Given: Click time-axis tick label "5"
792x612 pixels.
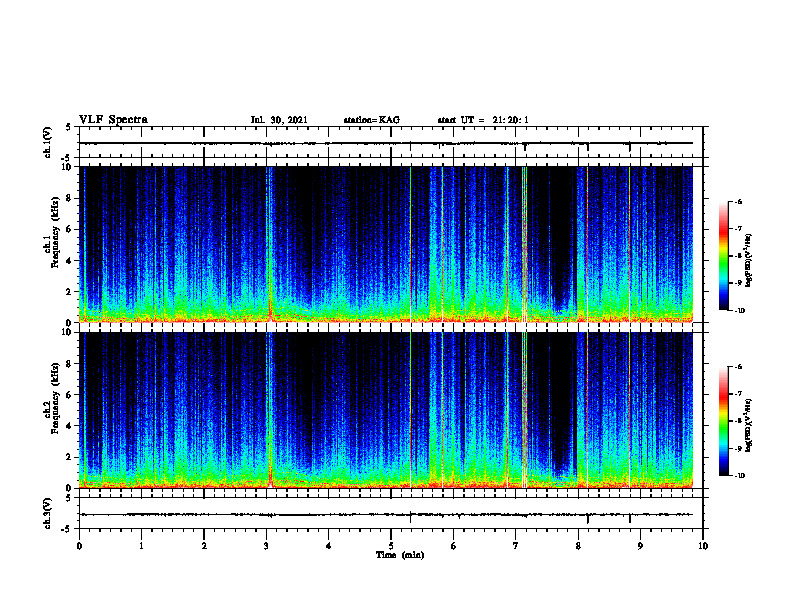Looking at the screenshot, I should 391,546.
